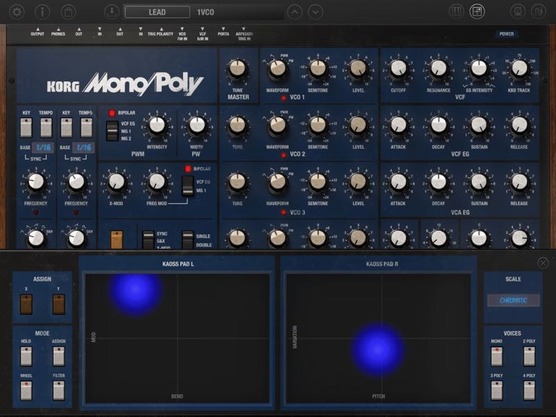Select the KAOSS PAD R title
Image resolution: width=556 pixels, height=417 pixels.
[382, 264]
